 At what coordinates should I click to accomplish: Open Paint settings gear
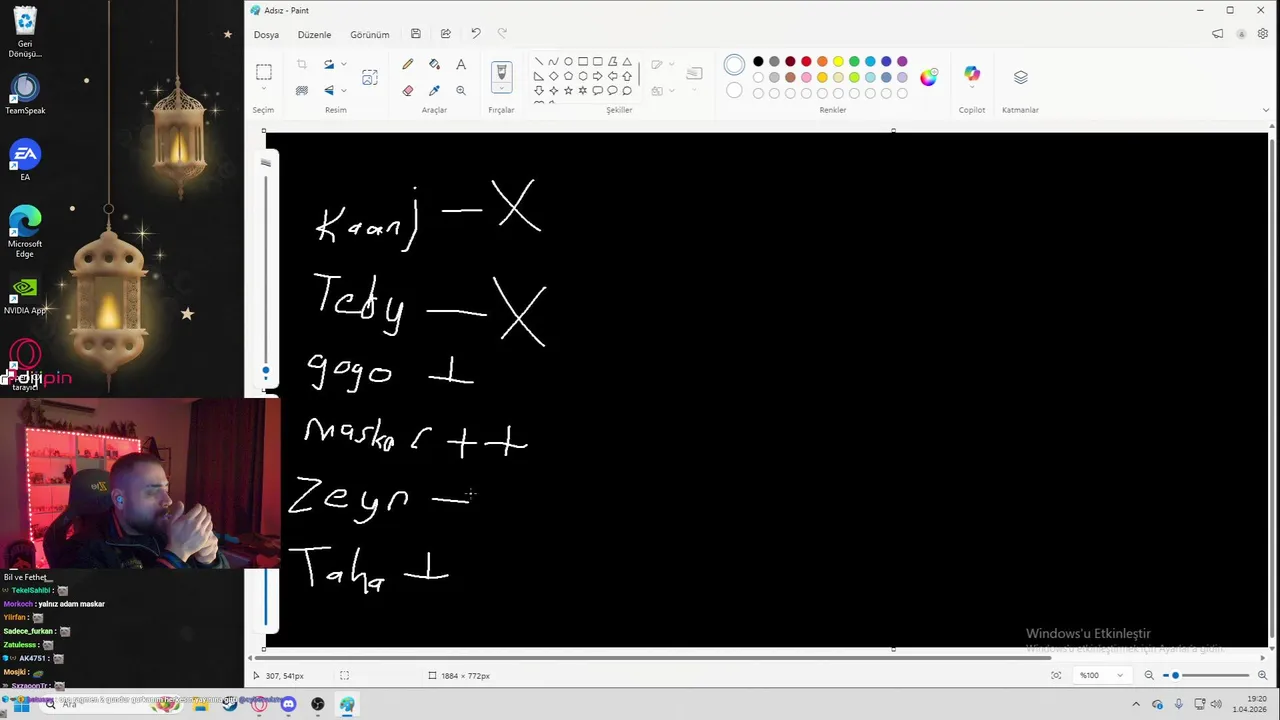[x=1263, y=34]
